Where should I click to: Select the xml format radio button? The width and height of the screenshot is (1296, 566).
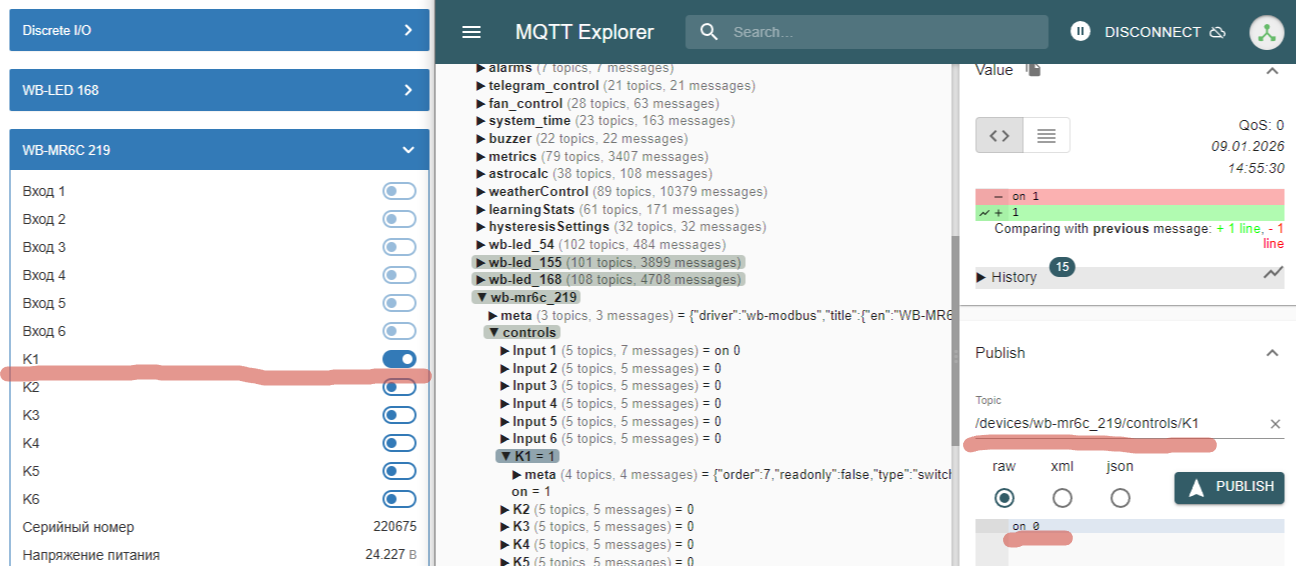pos(1062,498)
